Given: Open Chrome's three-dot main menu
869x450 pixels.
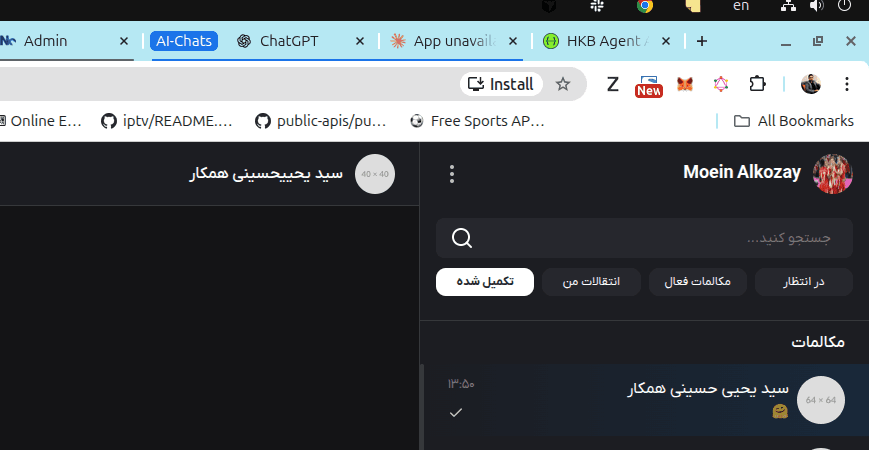Looking at the screenshot, I should click(847, 84).
